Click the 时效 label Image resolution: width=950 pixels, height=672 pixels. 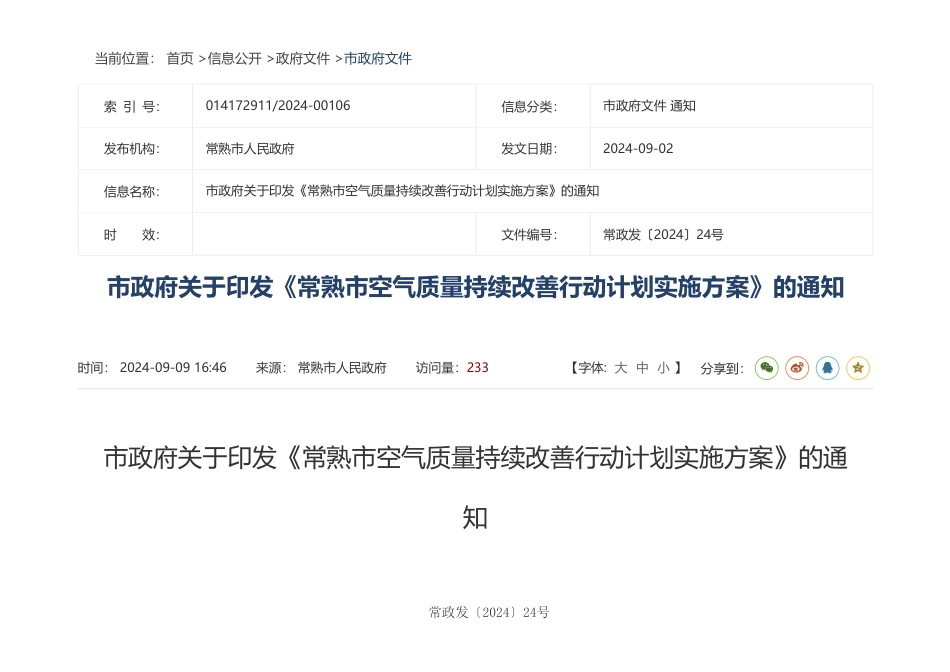[131, 235]
